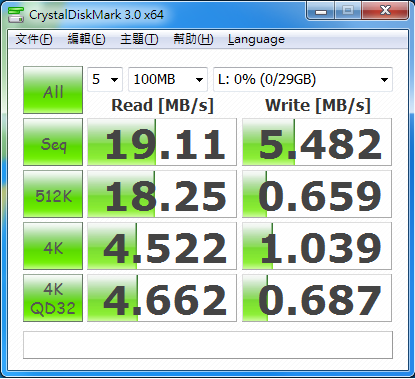Click the Write [MB/s] column header

(x=318, y=105)
